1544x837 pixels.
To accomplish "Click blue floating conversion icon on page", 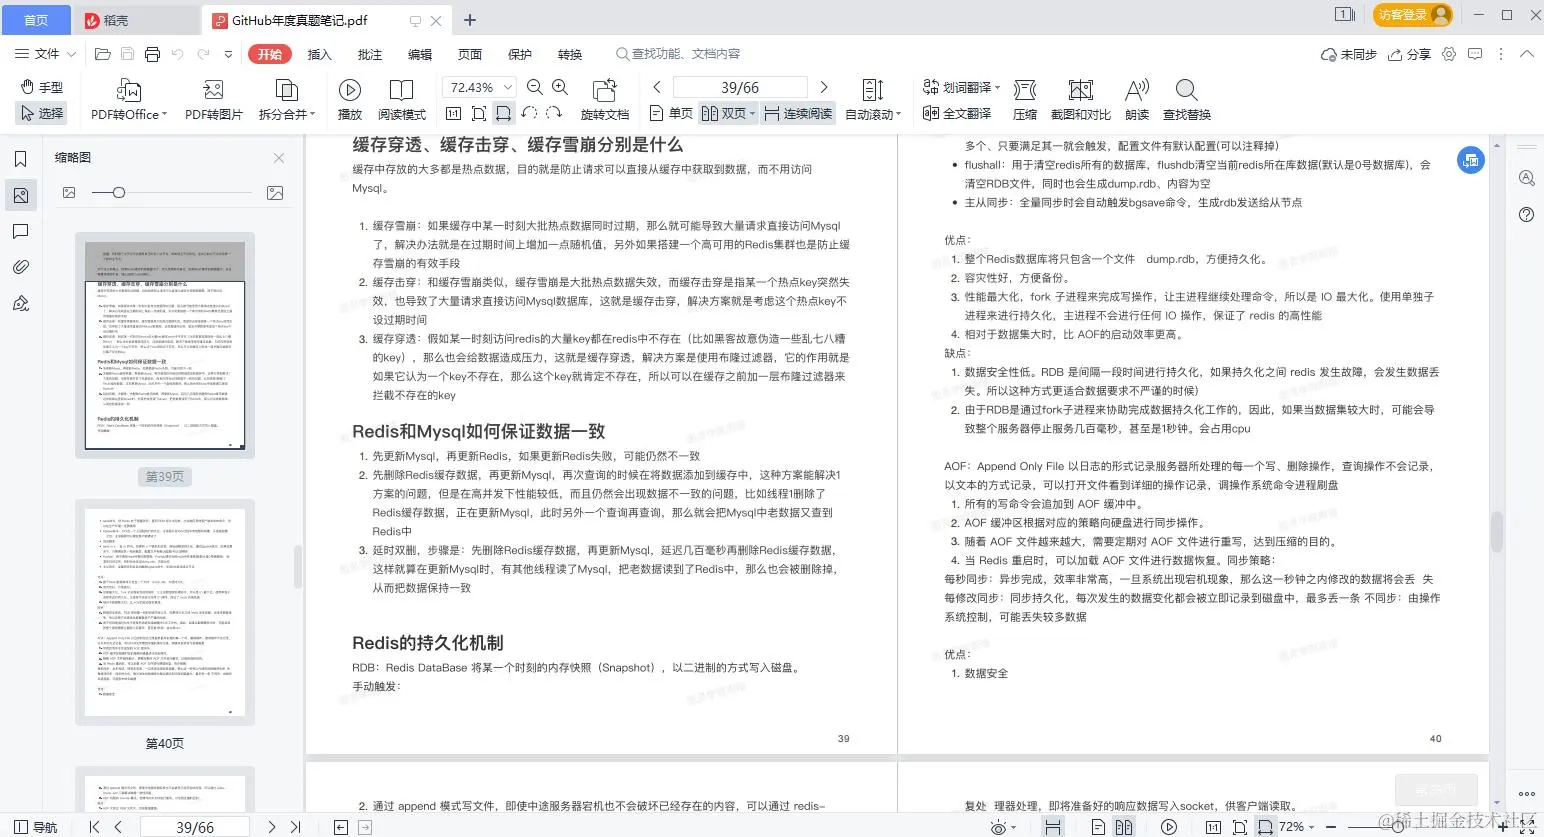I will [x=1470, y=160].
